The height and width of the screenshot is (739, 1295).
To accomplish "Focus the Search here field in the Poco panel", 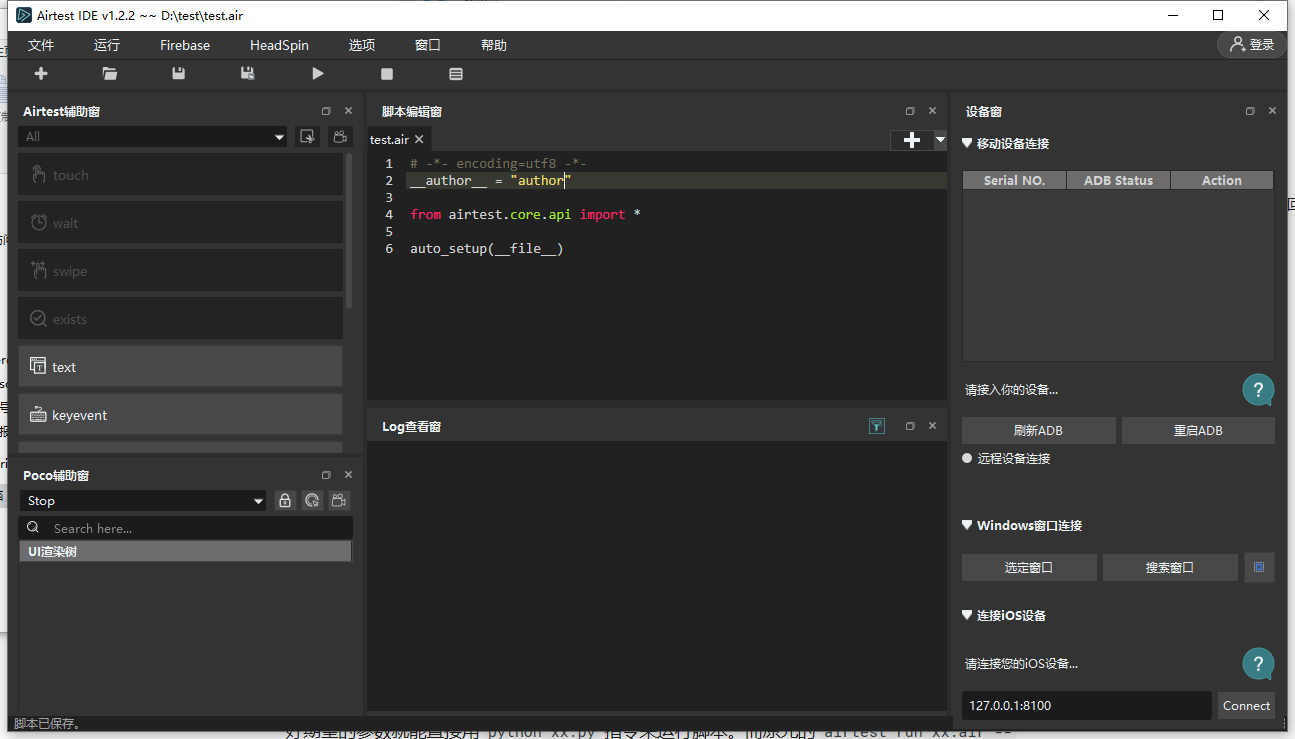I will [x=186, y=528].
